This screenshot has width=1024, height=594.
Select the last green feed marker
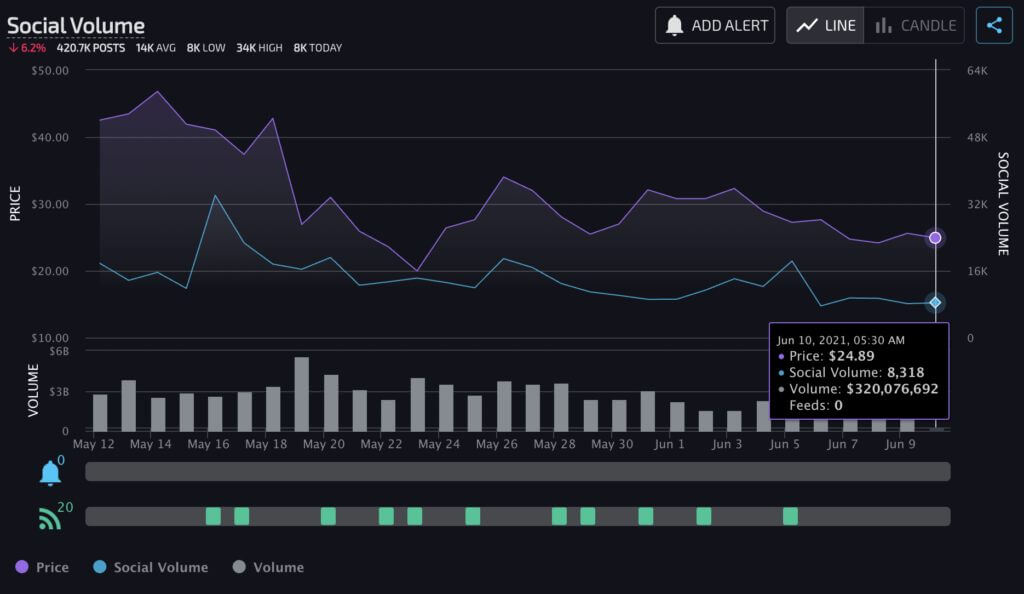tap(790, 516)
